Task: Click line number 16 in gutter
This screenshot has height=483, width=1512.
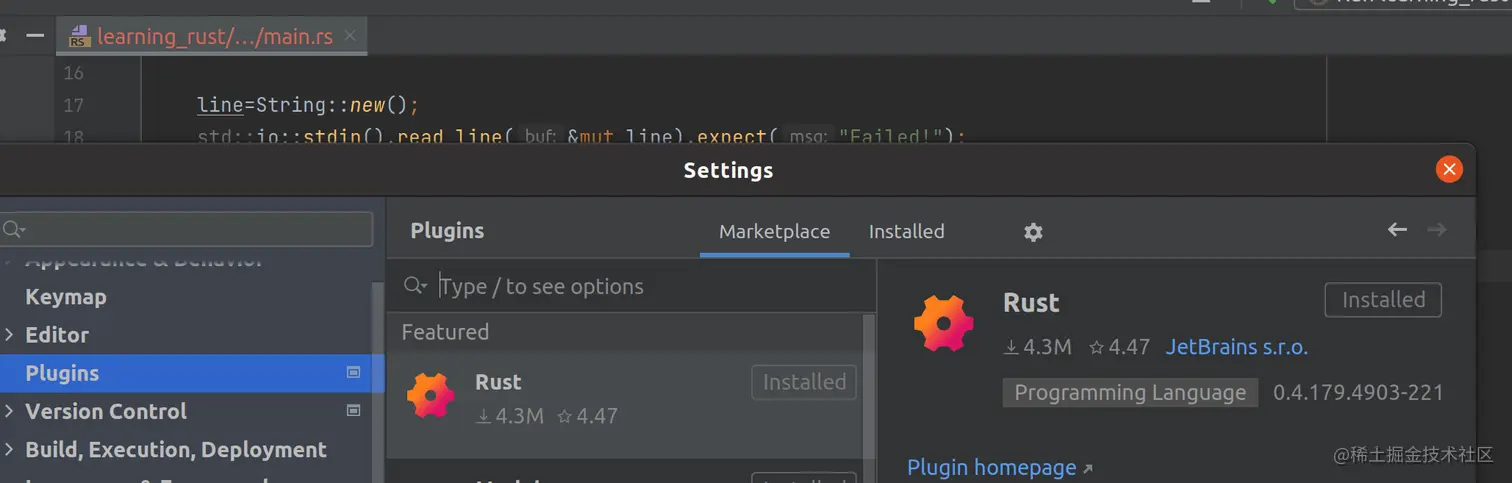Action: (73, 73)
